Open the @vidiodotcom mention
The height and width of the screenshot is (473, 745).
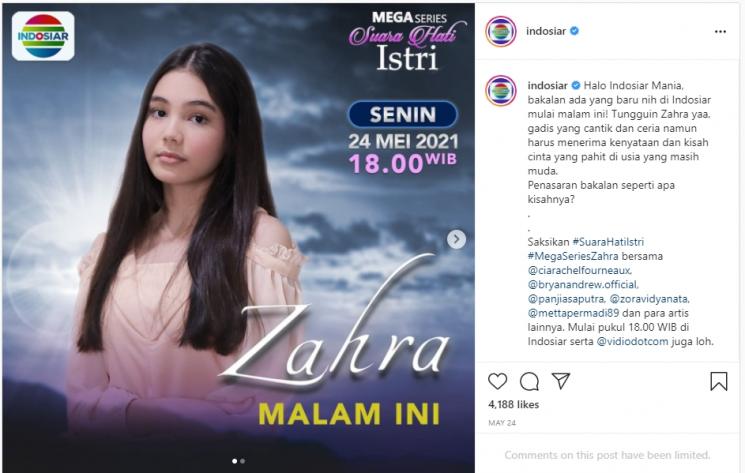click(x=632, y=341)
